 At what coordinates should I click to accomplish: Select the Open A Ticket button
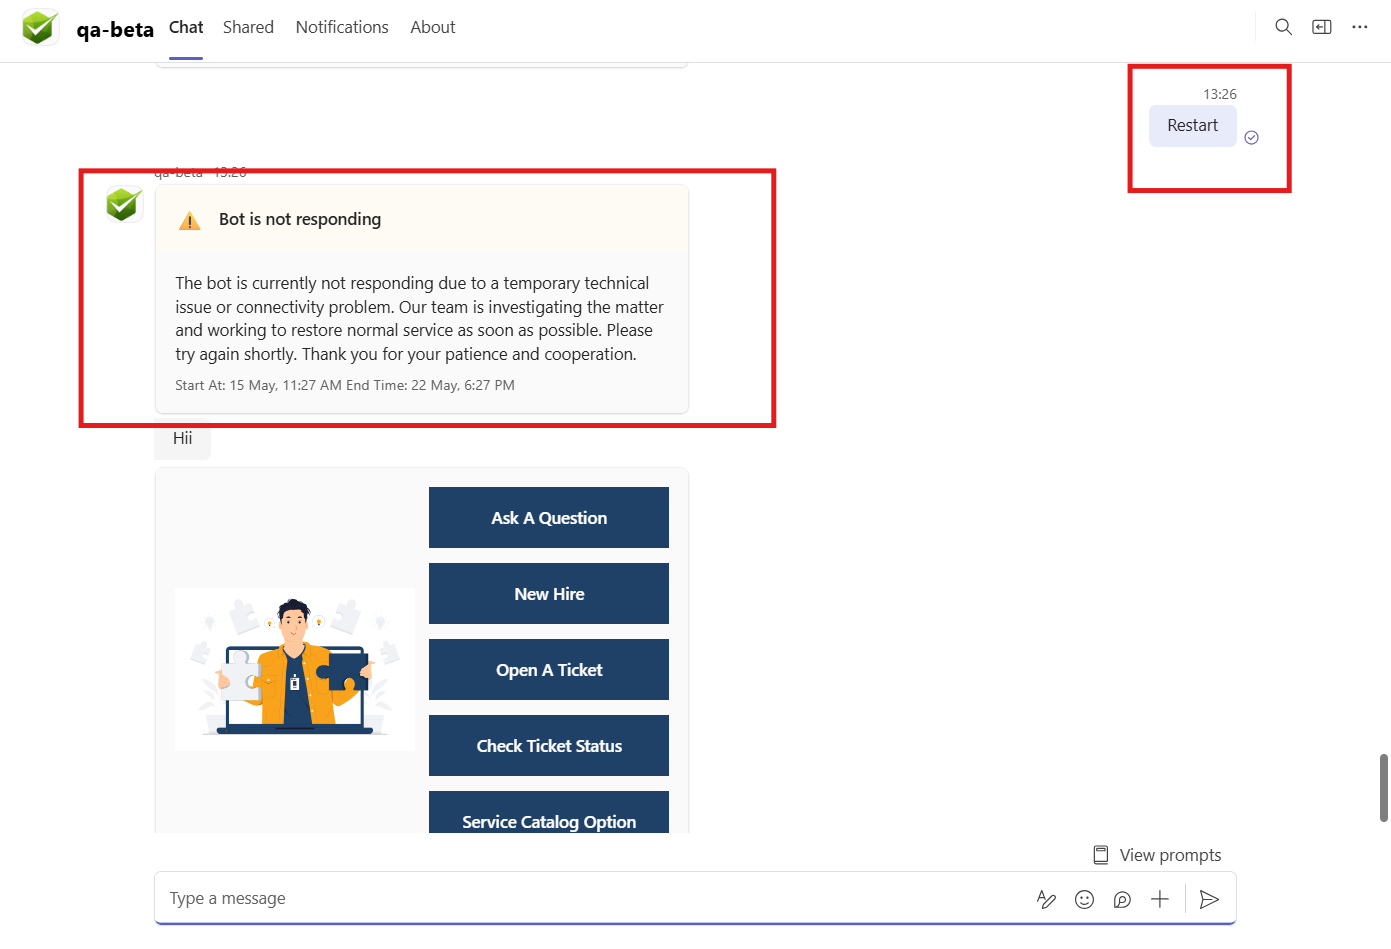pyautogui.click(x=549, y=670)
